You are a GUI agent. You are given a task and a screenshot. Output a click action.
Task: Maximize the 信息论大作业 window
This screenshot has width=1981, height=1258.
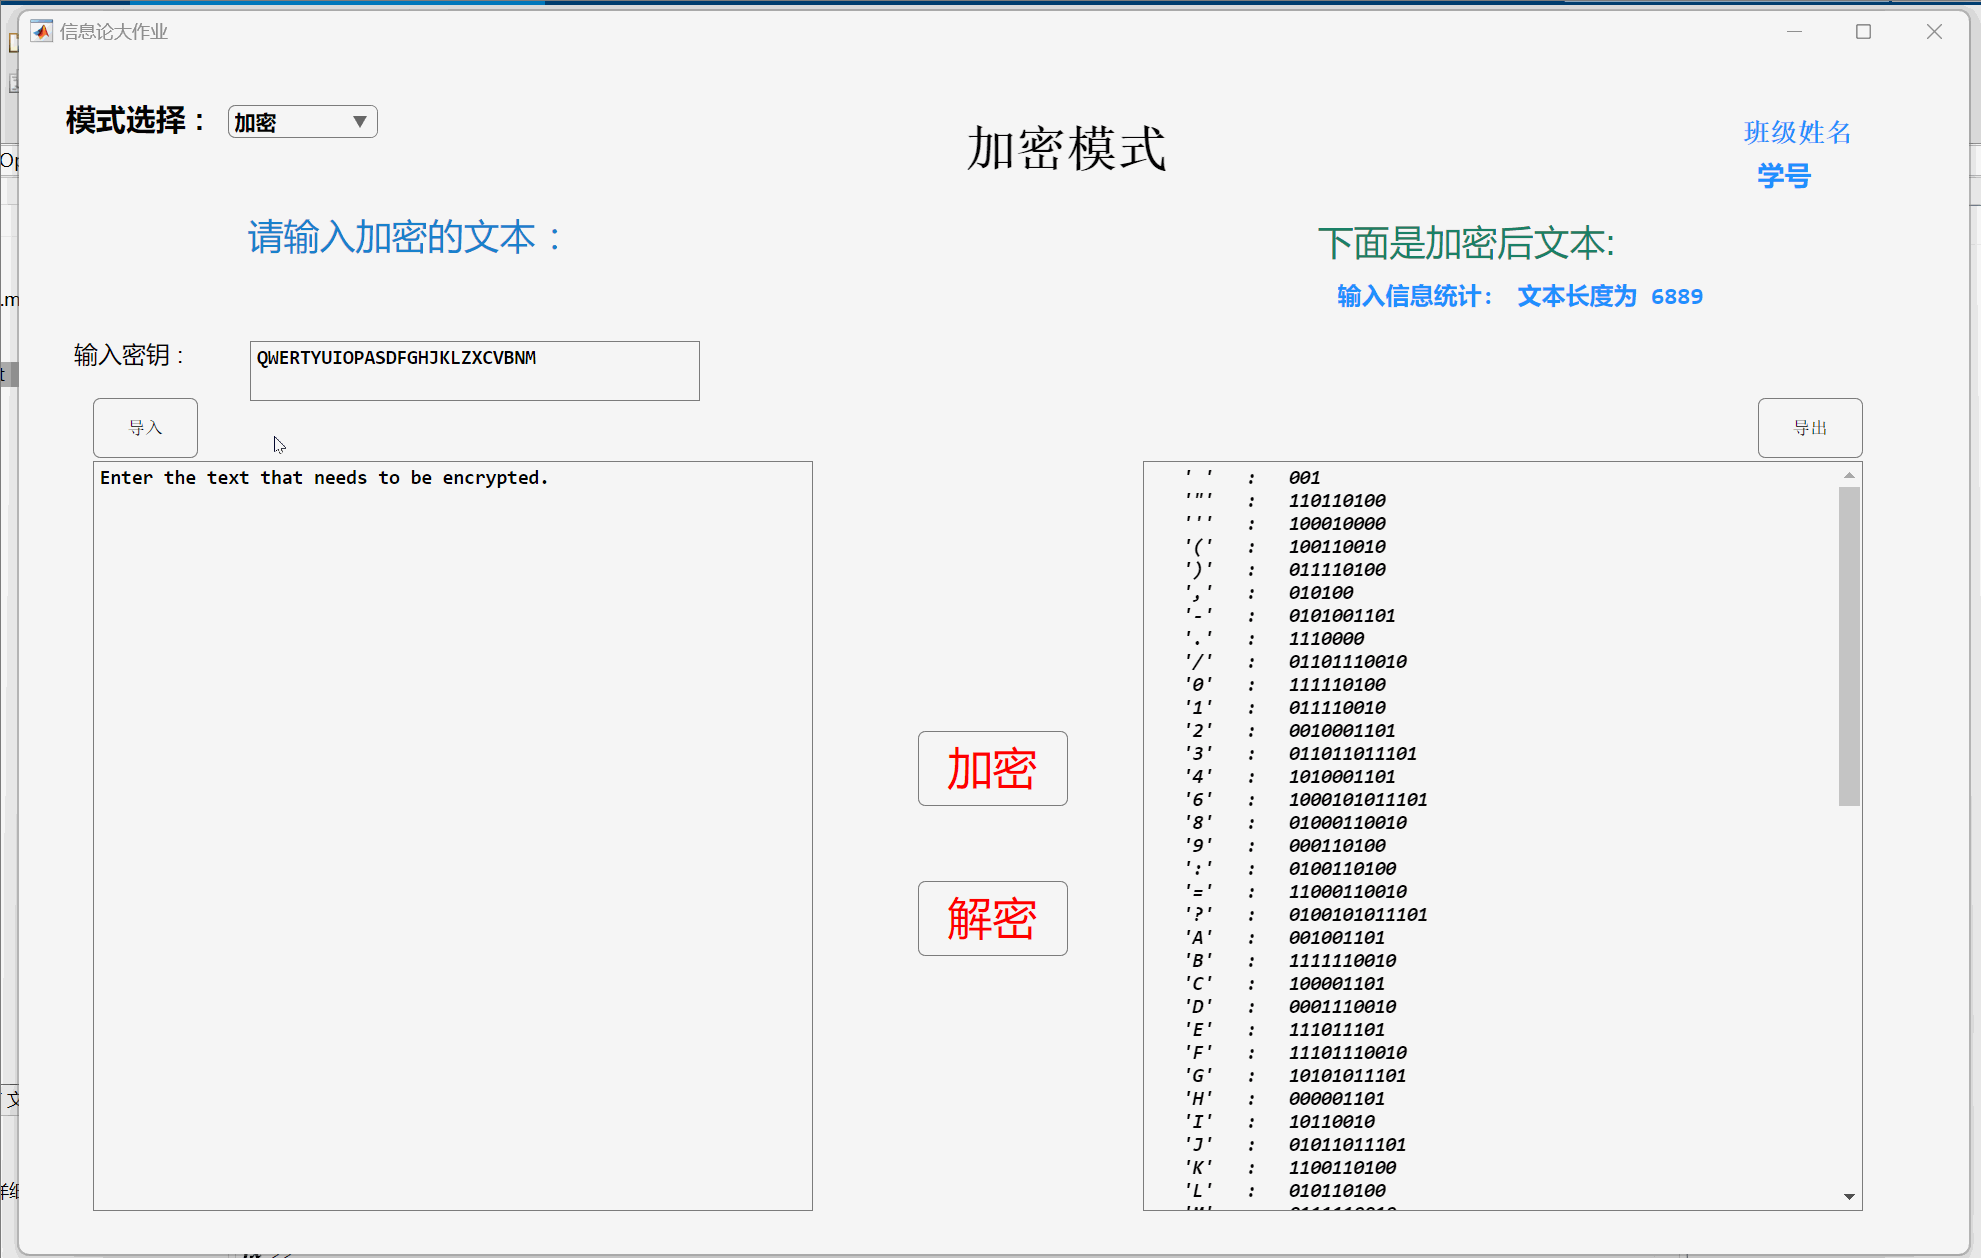coord(1863,32)
